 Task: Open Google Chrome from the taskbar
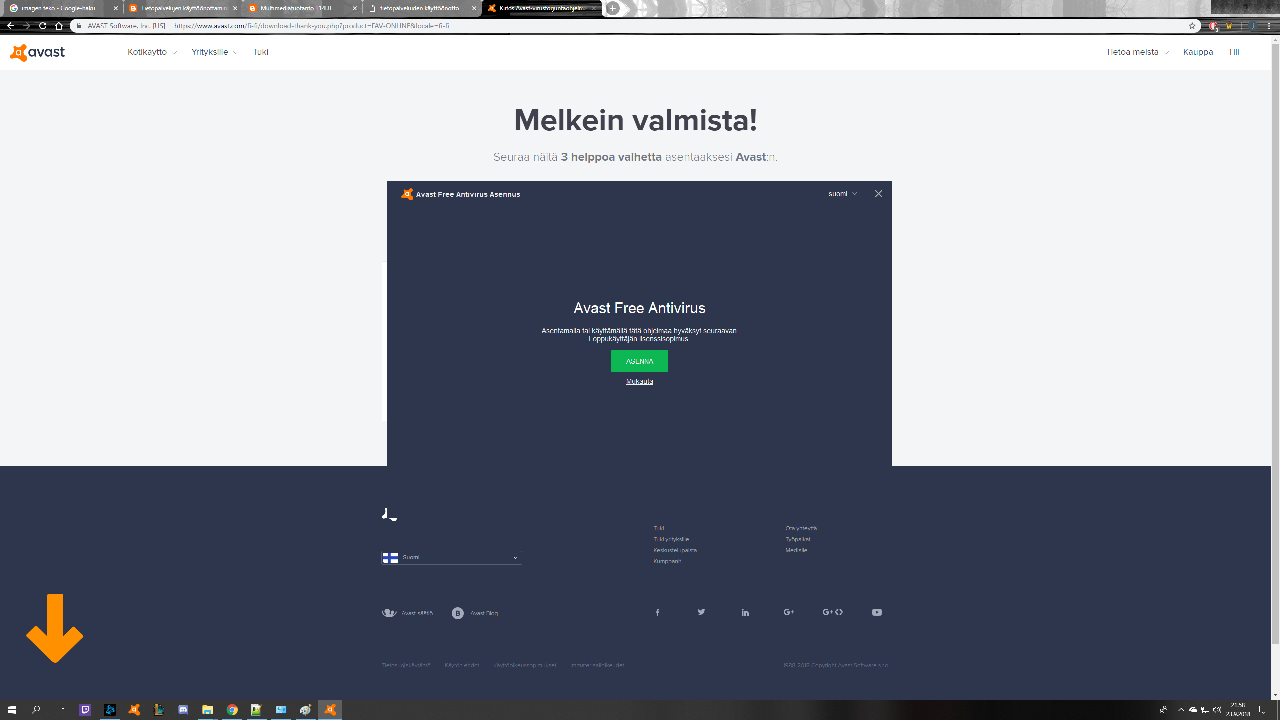point(232,710)
